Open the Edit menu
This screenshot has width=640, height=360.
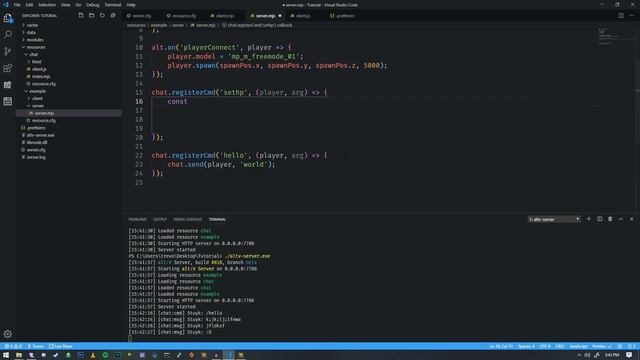[29, 5]
